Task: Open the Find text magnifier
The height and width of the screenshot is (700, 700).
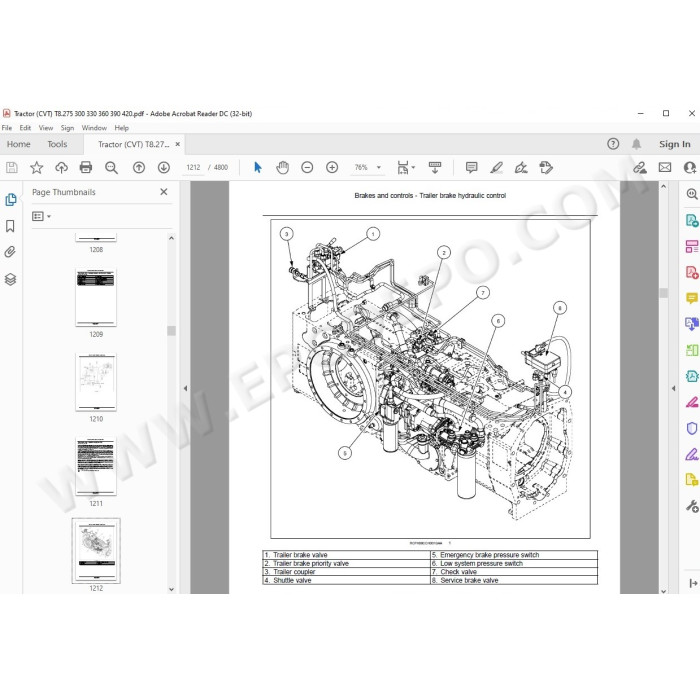Action: (x=111, y=167)
